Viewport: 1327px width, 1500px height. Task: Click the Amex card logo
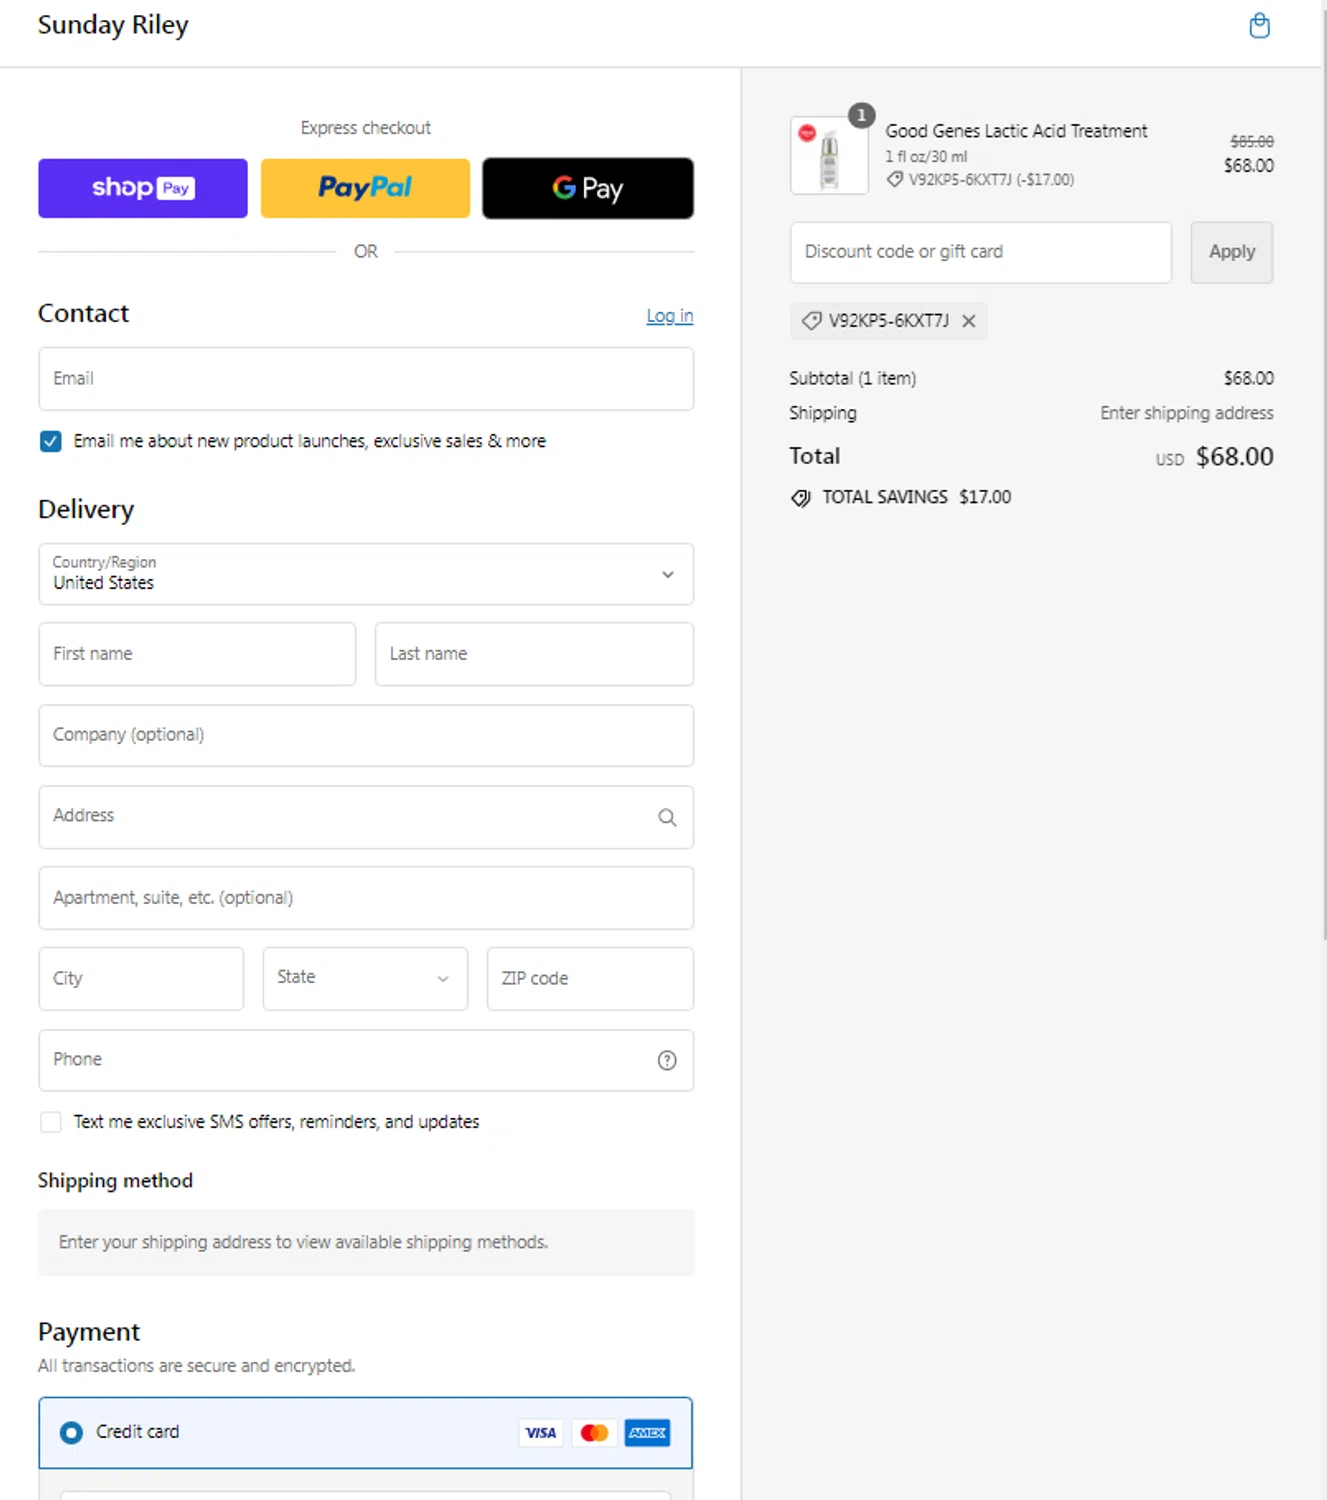[x=647, y=1433]
